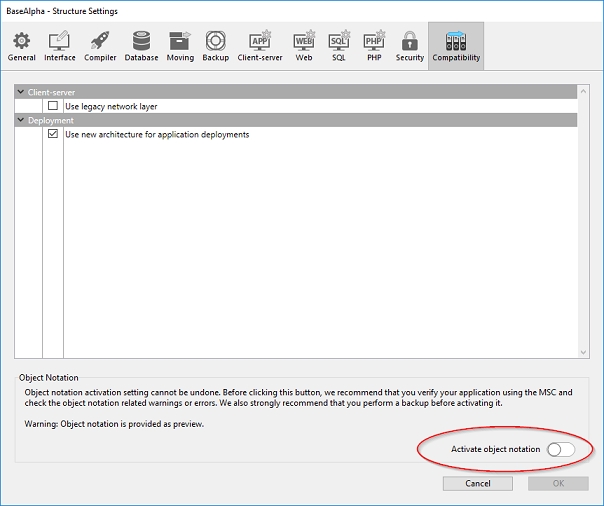Open Client-server settings page
Viewport: 604px width, 506px height.
(259, 45)
